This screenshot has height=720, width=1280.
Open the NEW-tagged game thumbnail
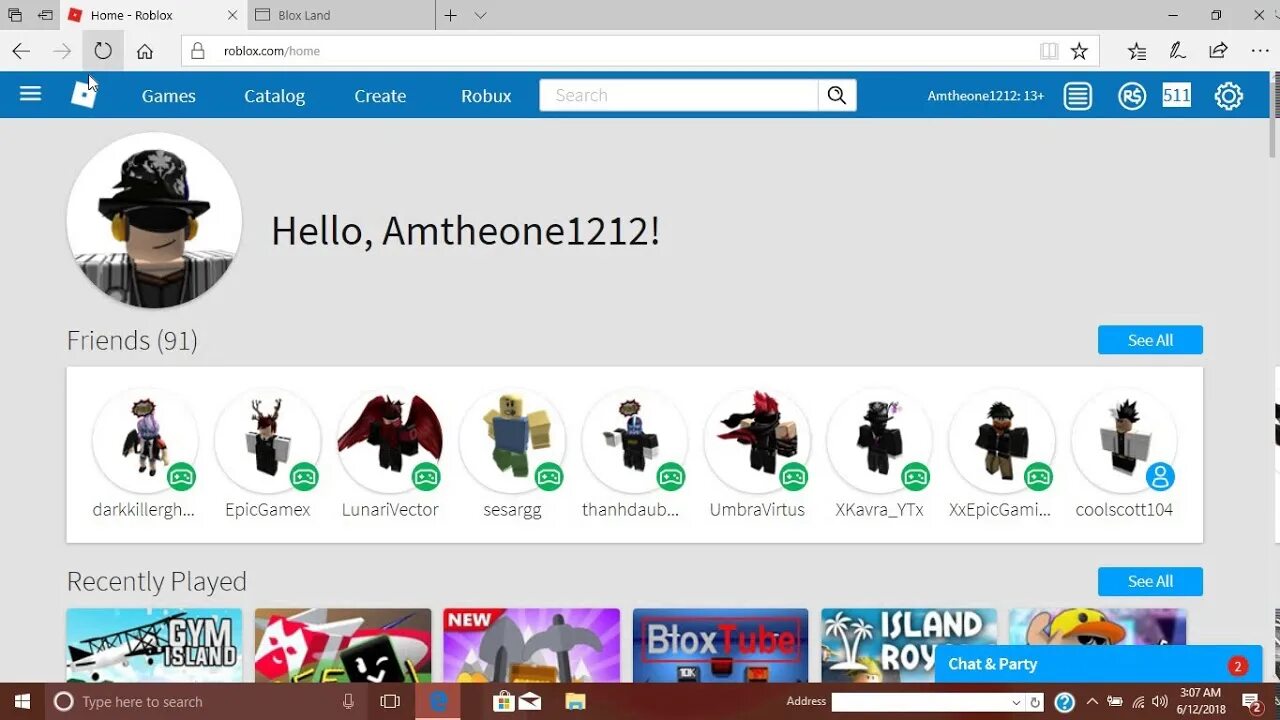click(531, 645)
